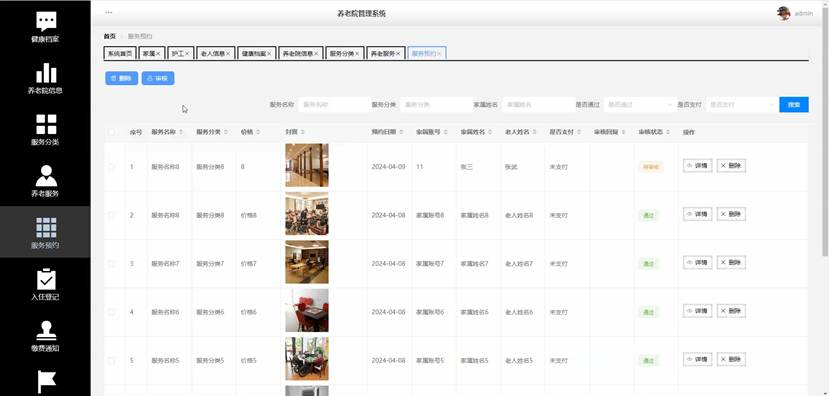Click the 待审核 status tag in row 1
Screen dimensions: 829x396
pos(650,167)
